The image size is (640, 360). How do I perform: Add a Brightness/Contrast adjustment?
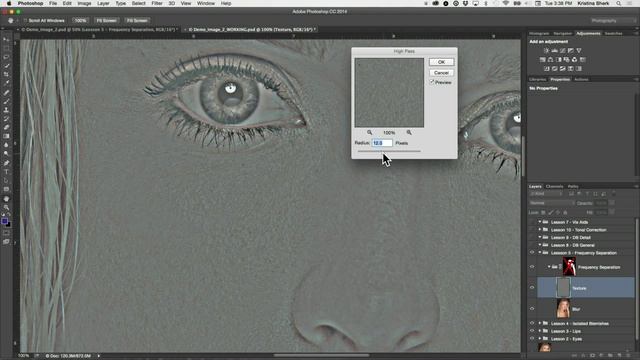[x=547, y=51]
